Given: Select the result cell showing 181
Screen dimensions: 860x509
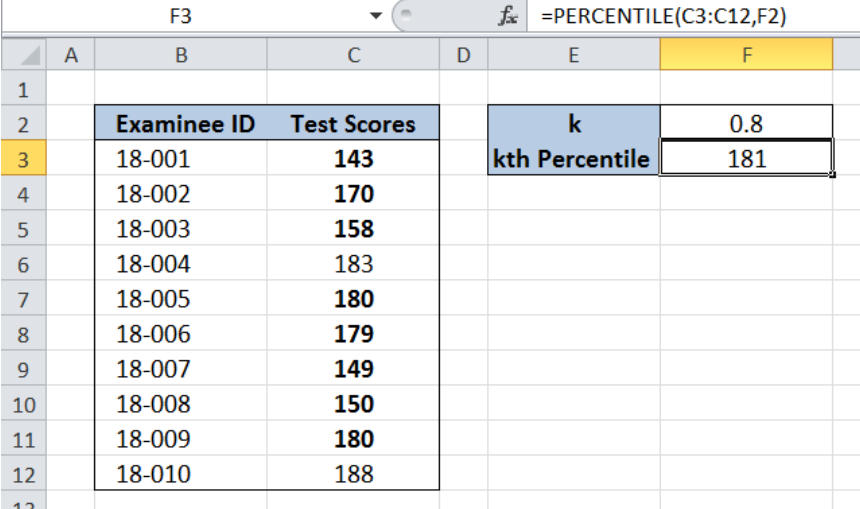Looking at the screenshot, I should (x=746, y=158).
